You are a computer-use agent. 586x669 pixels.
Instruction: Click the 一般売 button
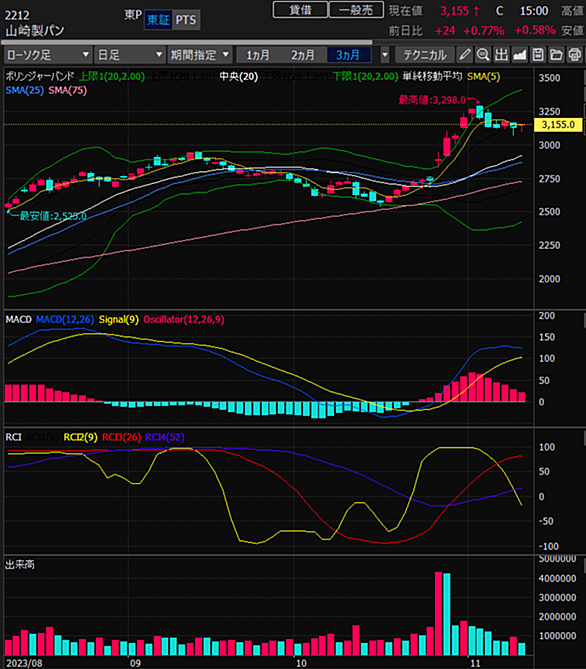click(x=356, y=9)
